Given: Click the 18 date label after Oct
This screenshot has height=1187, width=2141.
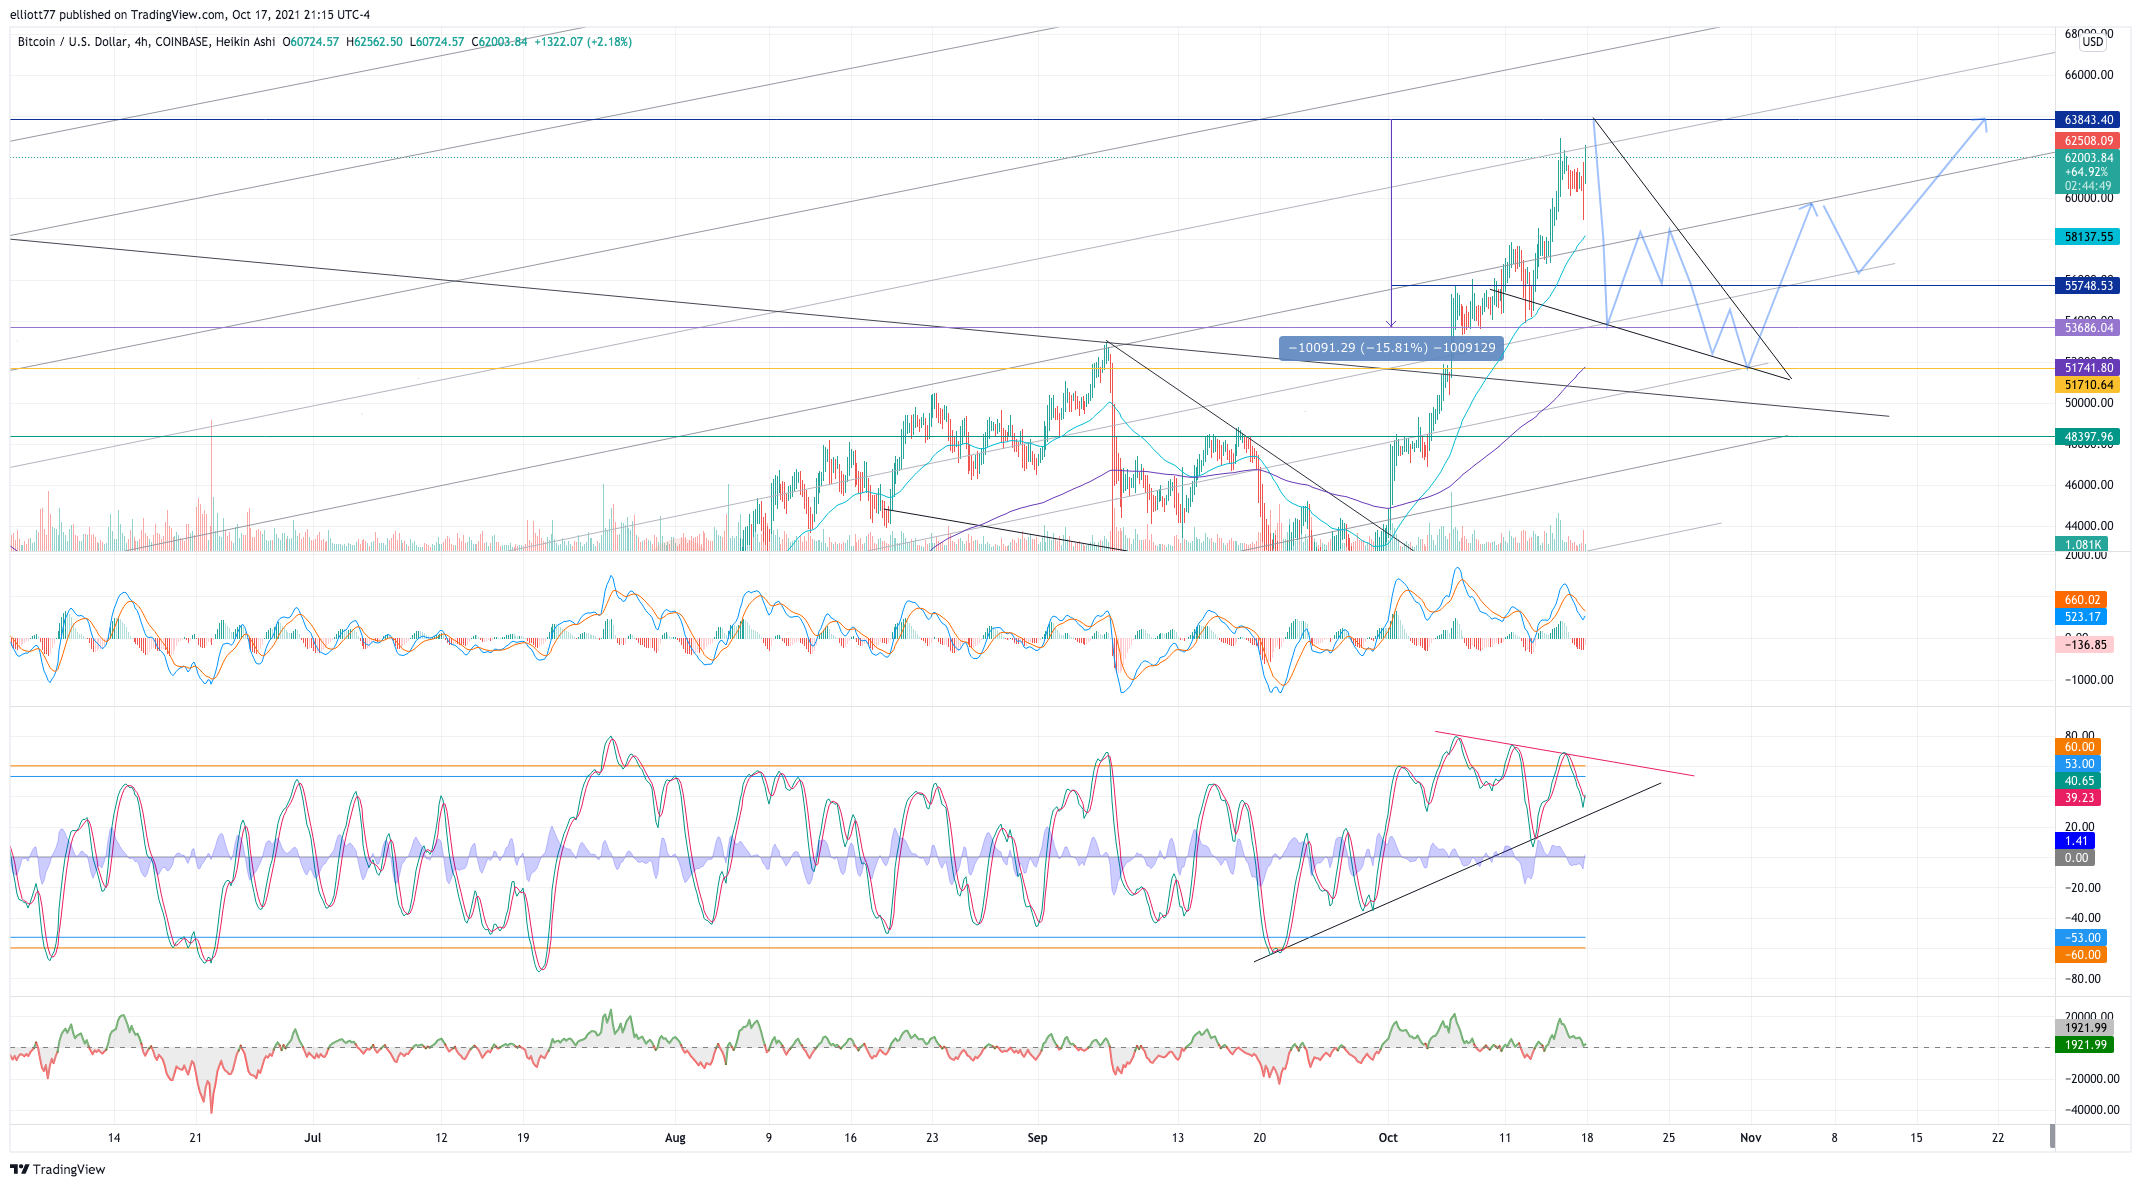Looking at the screenshot, I should (1587, 1138).
